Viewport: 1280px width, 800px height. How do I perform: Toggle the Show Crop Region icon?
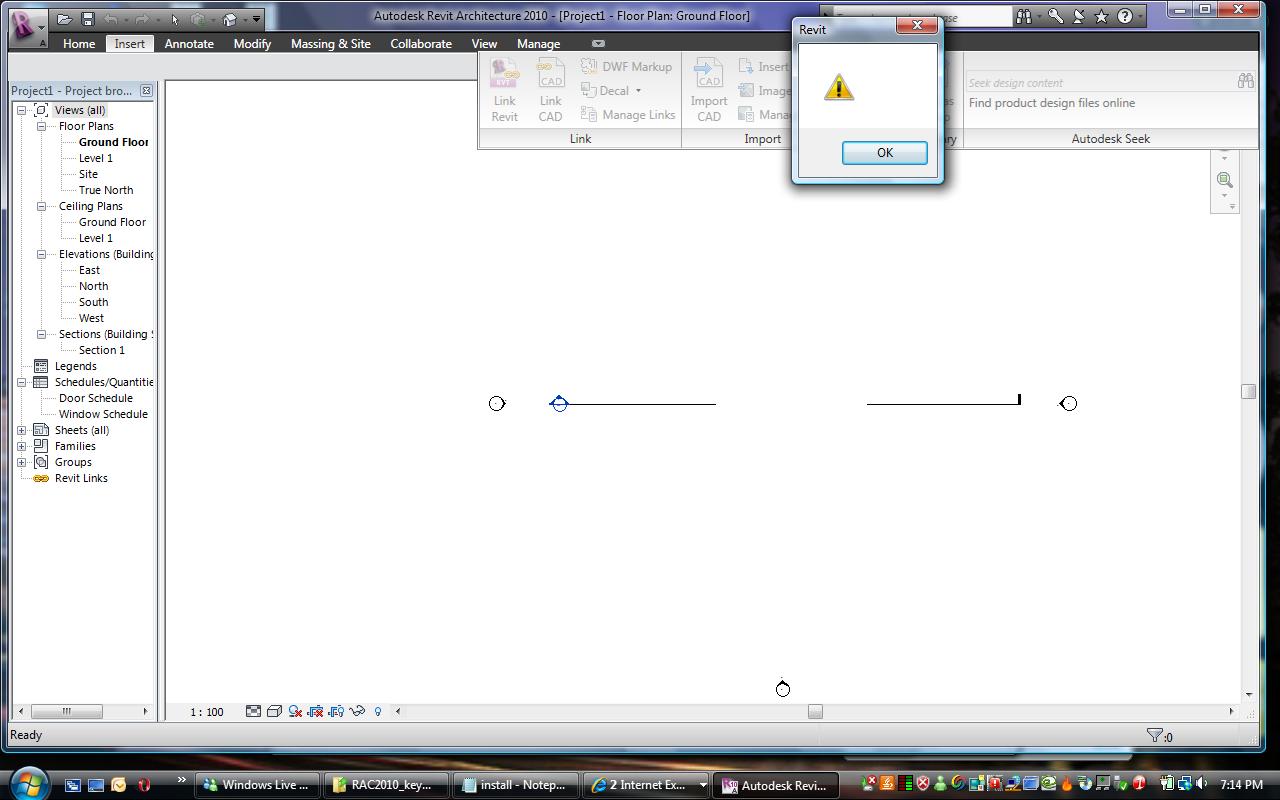pos(336,711)
